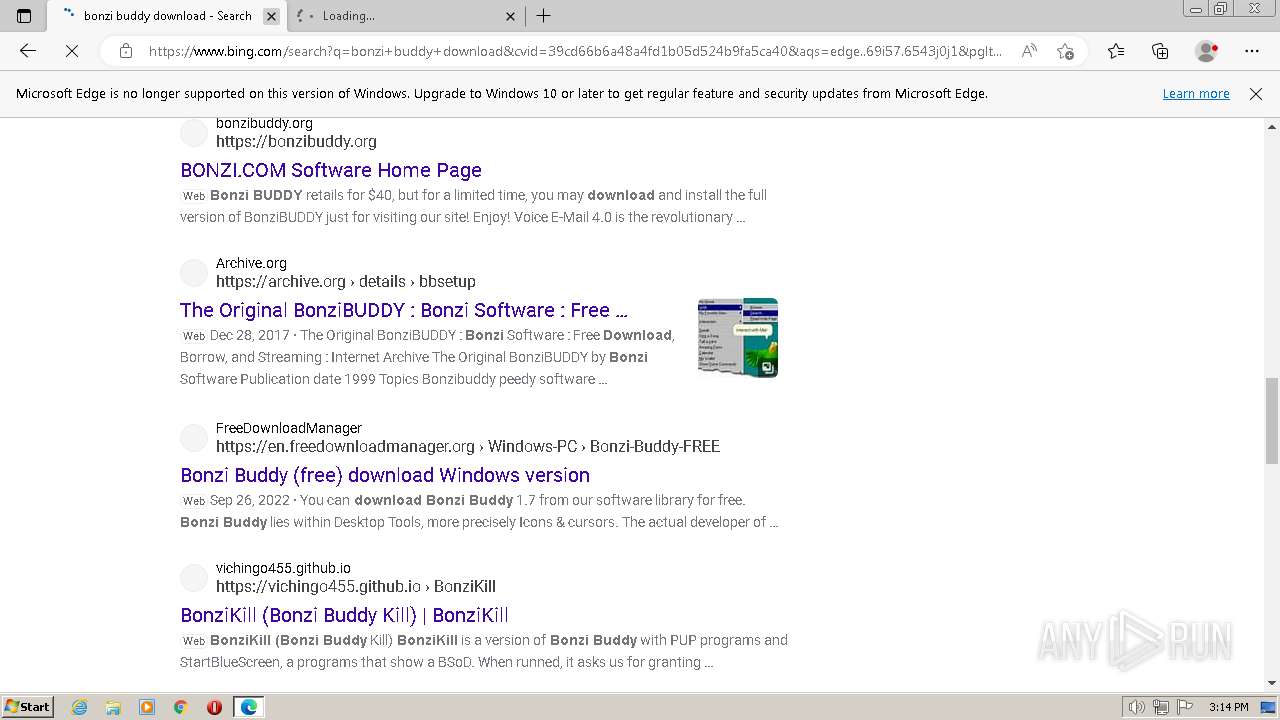Open The Original BonziBUDDY archive result
Screen dimensions: 1280x720
[404, 310]
